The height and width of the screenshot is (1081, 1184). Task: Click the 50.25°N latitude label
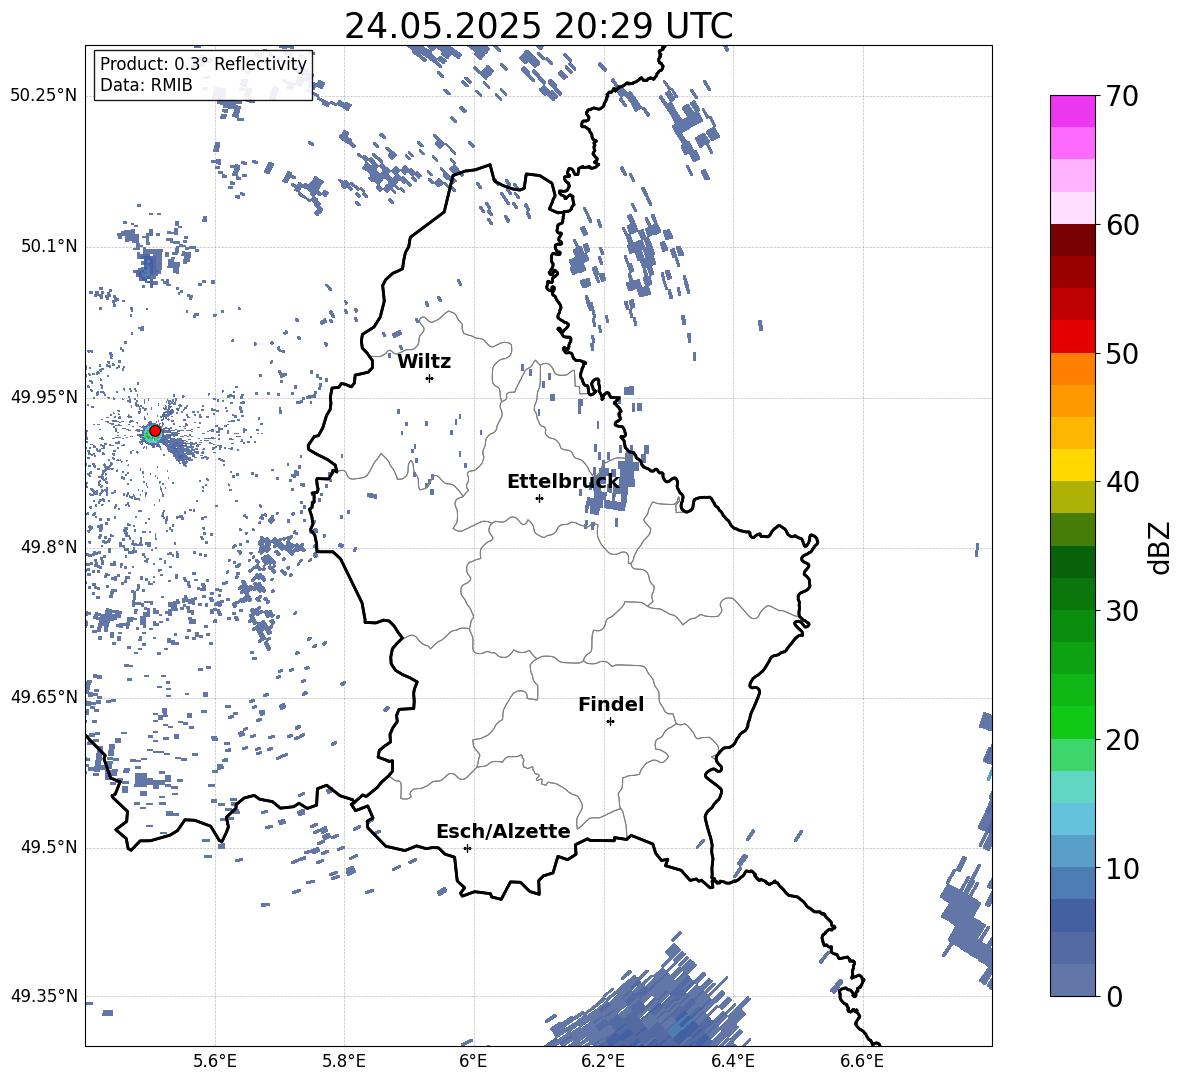[x=44, y=96]
